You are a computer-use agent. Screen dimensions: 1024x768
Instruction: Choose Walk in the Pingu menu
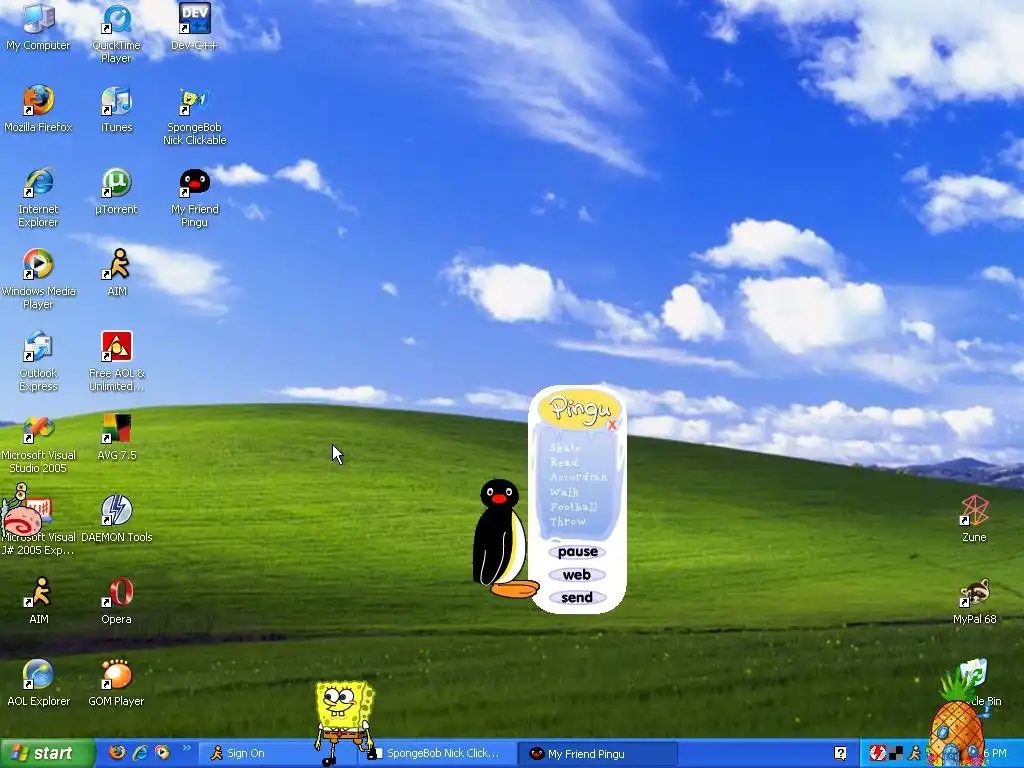click(564, 492)
